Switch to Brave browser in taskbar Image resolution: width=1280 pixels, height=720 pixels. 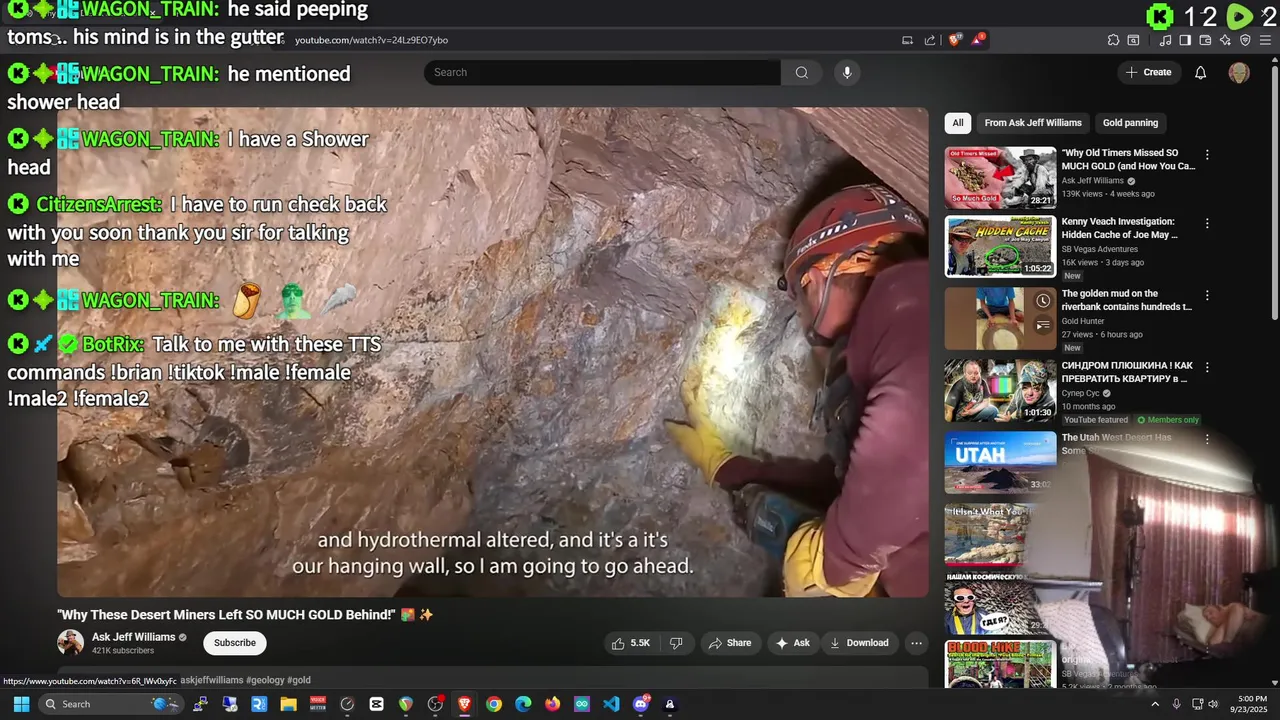[464, 704]
